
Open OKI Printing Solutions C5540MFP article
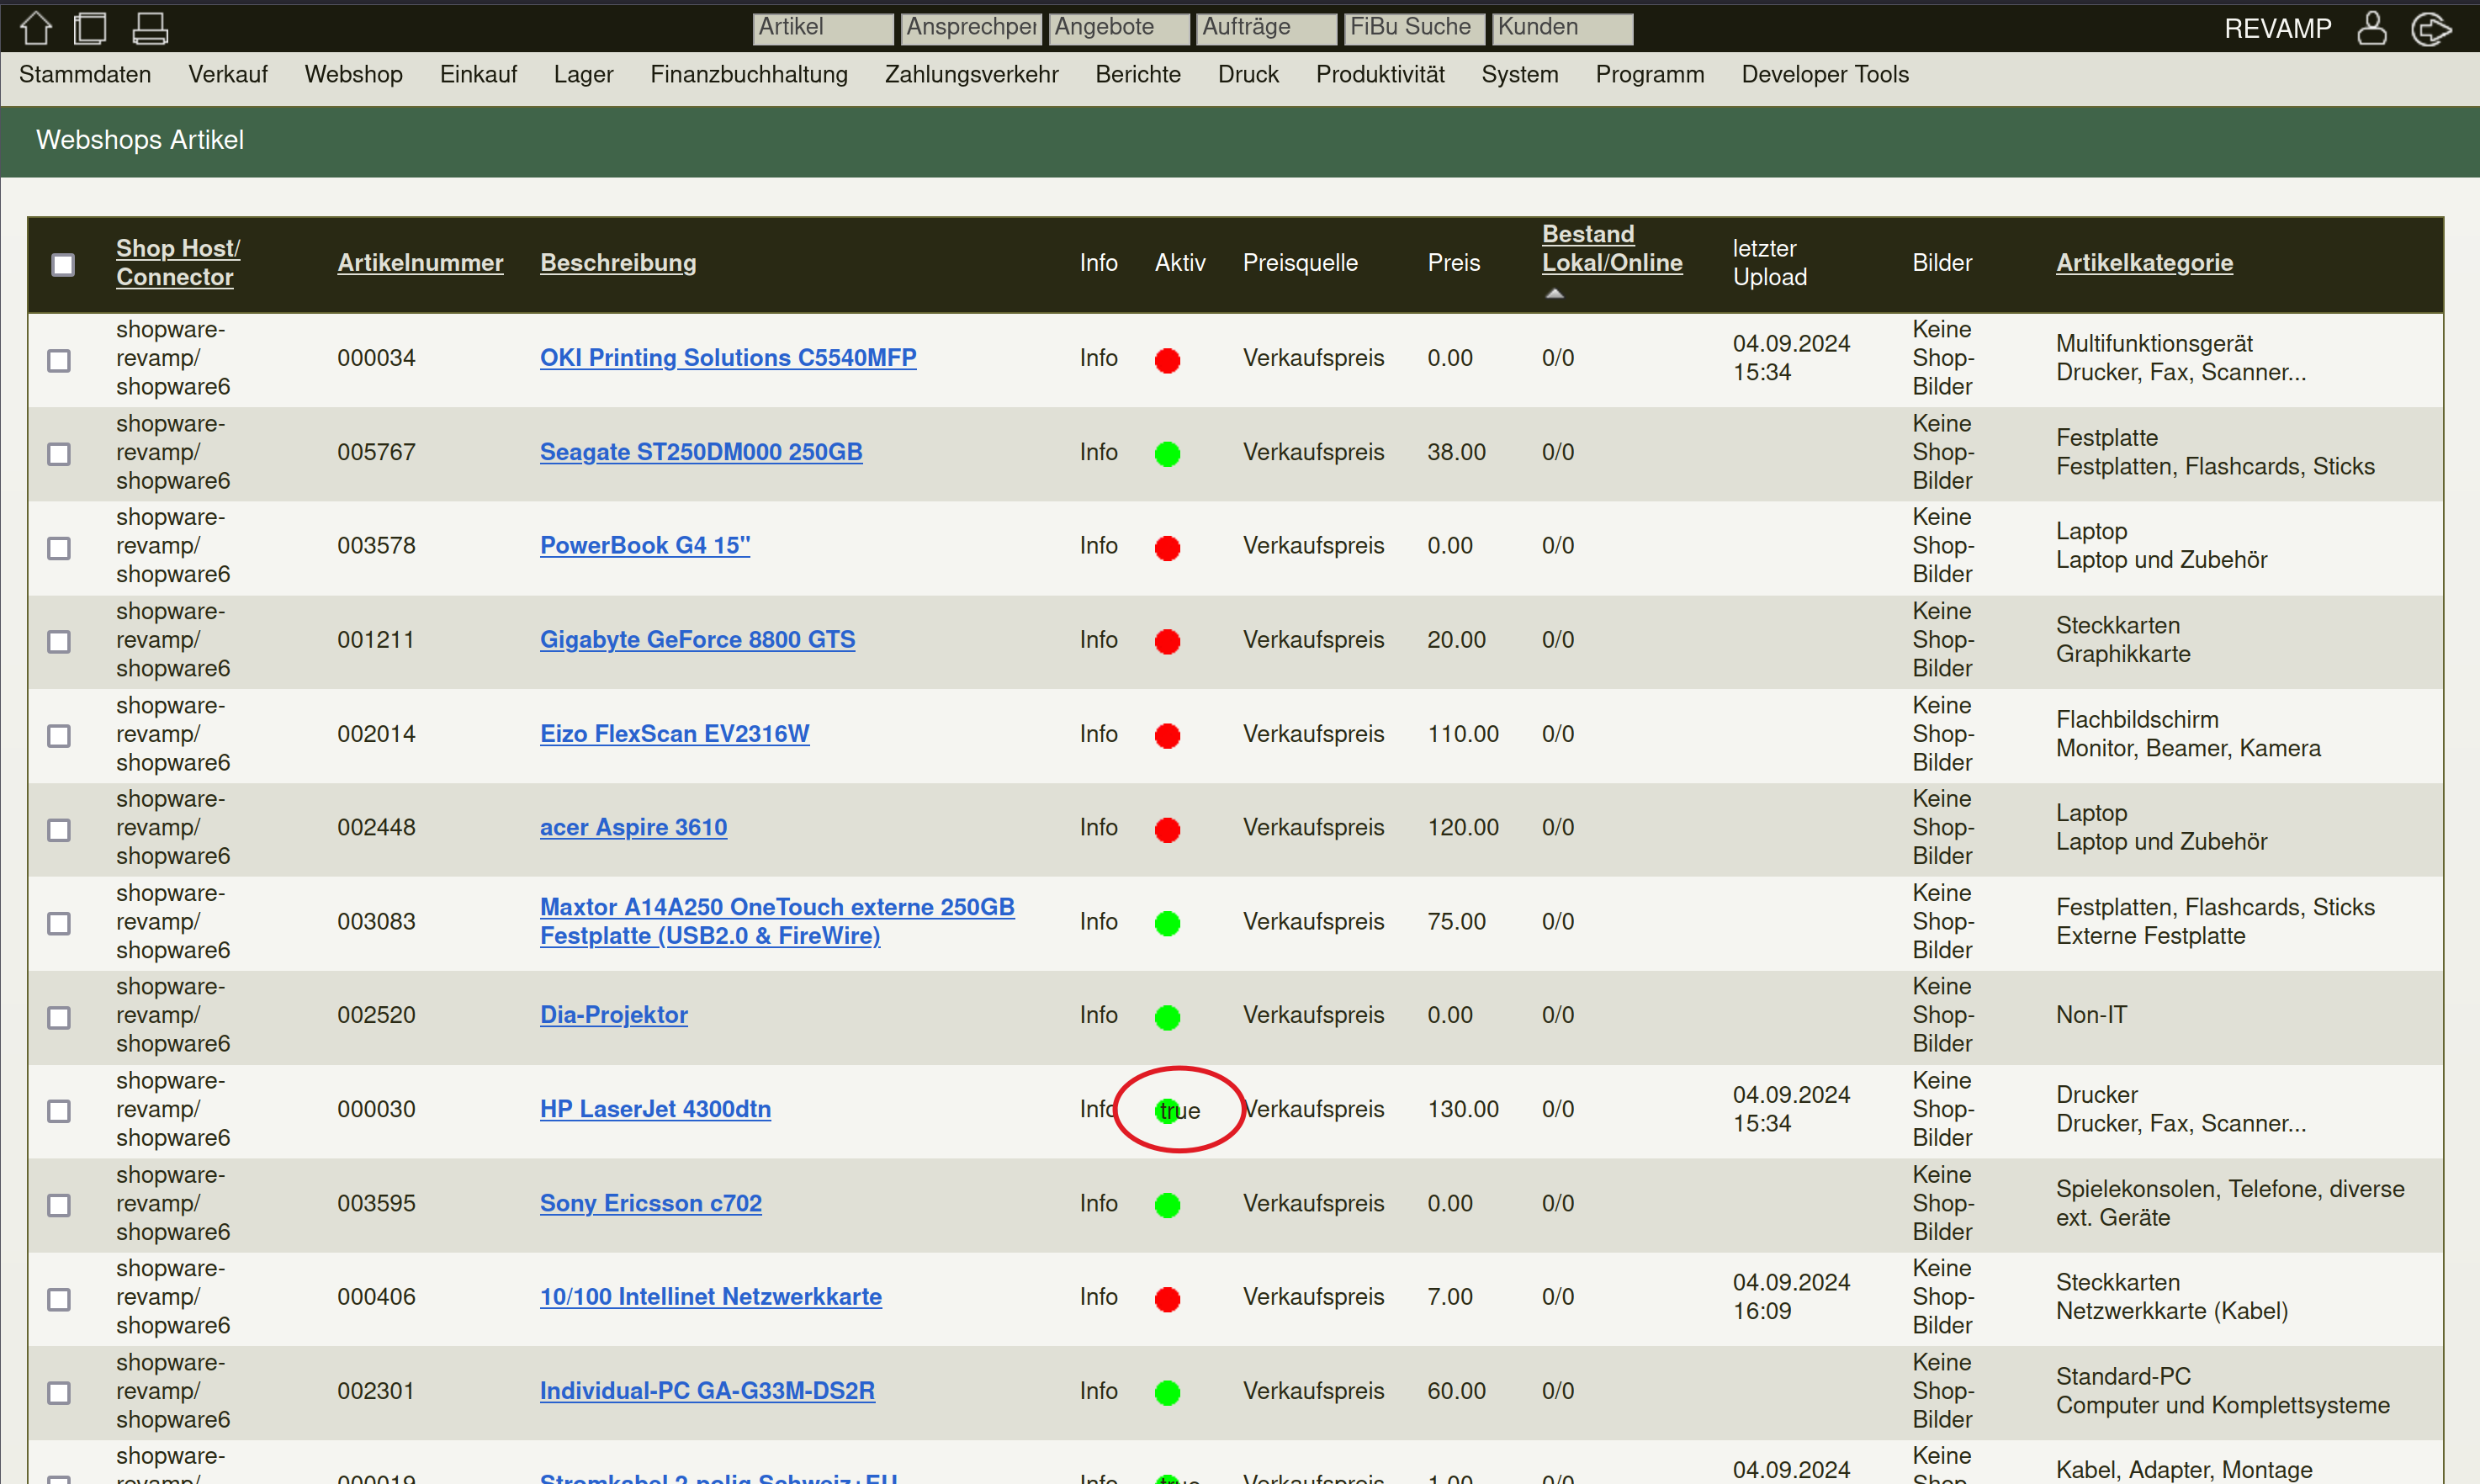tap(728, 358)
